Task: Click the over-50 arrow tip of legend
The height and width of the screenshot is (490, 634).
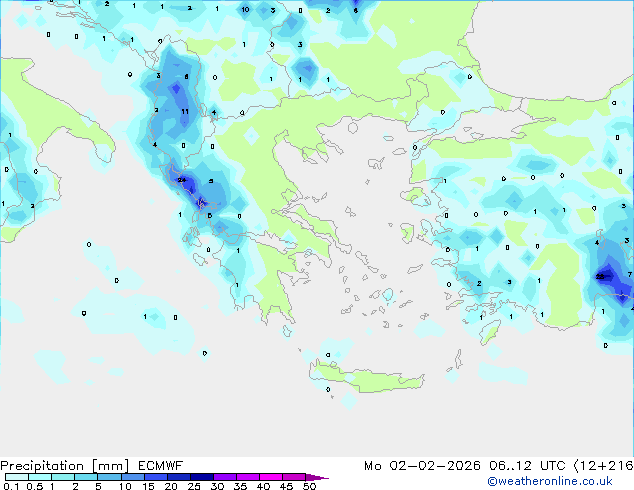Action: click(x=317, y=477)
